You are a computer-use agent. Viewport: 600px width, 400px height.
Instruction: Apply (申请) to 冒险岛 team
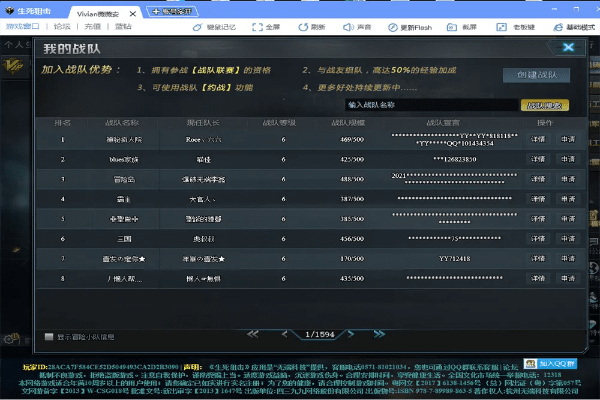click(568, 179)
